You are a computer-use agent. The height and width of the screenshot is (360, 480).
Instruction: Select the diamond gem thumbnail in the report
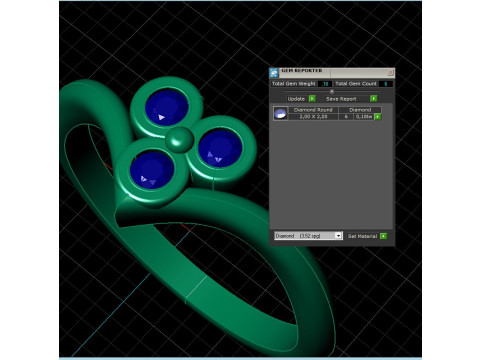280,113
